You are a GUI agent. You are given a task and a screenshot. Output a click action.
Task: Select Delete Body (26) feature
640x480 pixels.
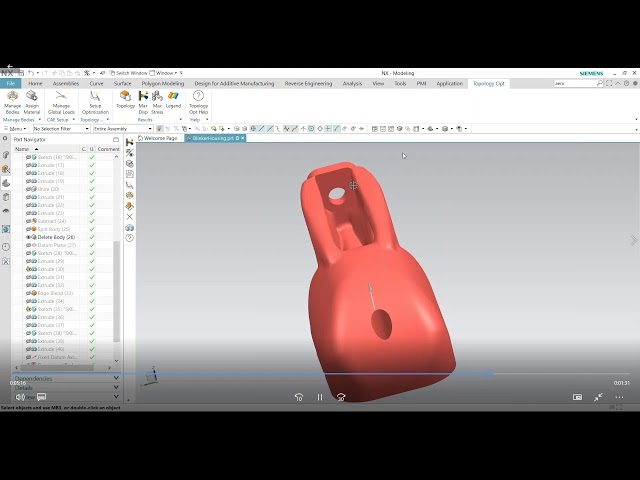point(56,237)
